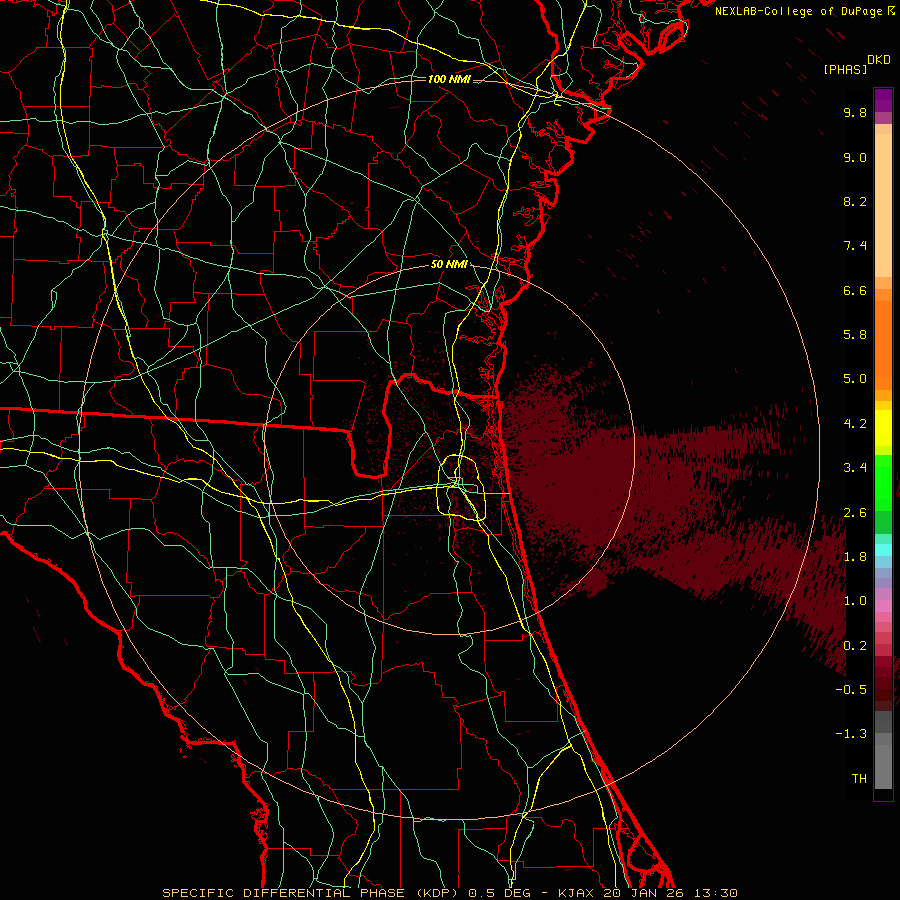900x900 pixels.
Task: Click the "50 NMI" range ring label
Action: tap(449, 265)
